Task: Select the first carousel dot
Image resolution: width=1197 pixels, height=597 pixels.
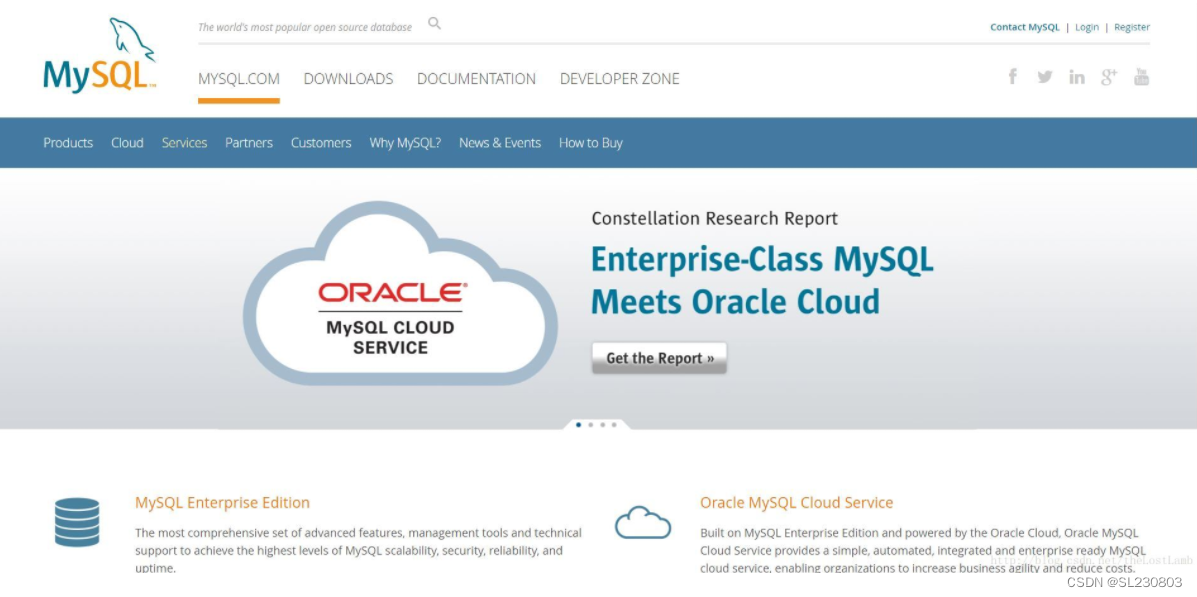Action: click(x=579, y=424)
